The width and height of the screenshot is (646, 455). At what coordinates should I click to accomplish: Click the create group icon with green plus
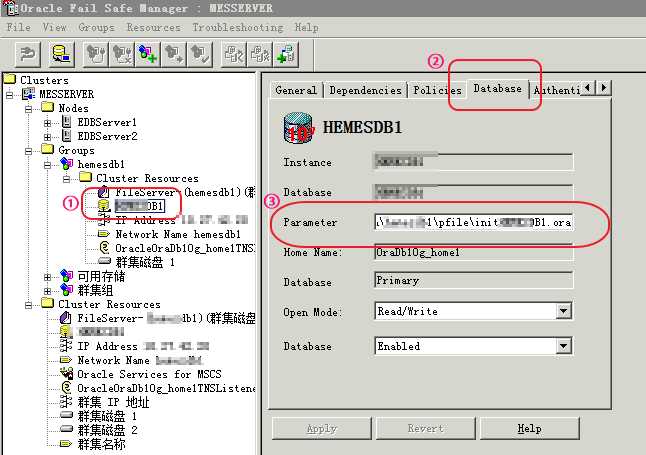coord(148,54)
